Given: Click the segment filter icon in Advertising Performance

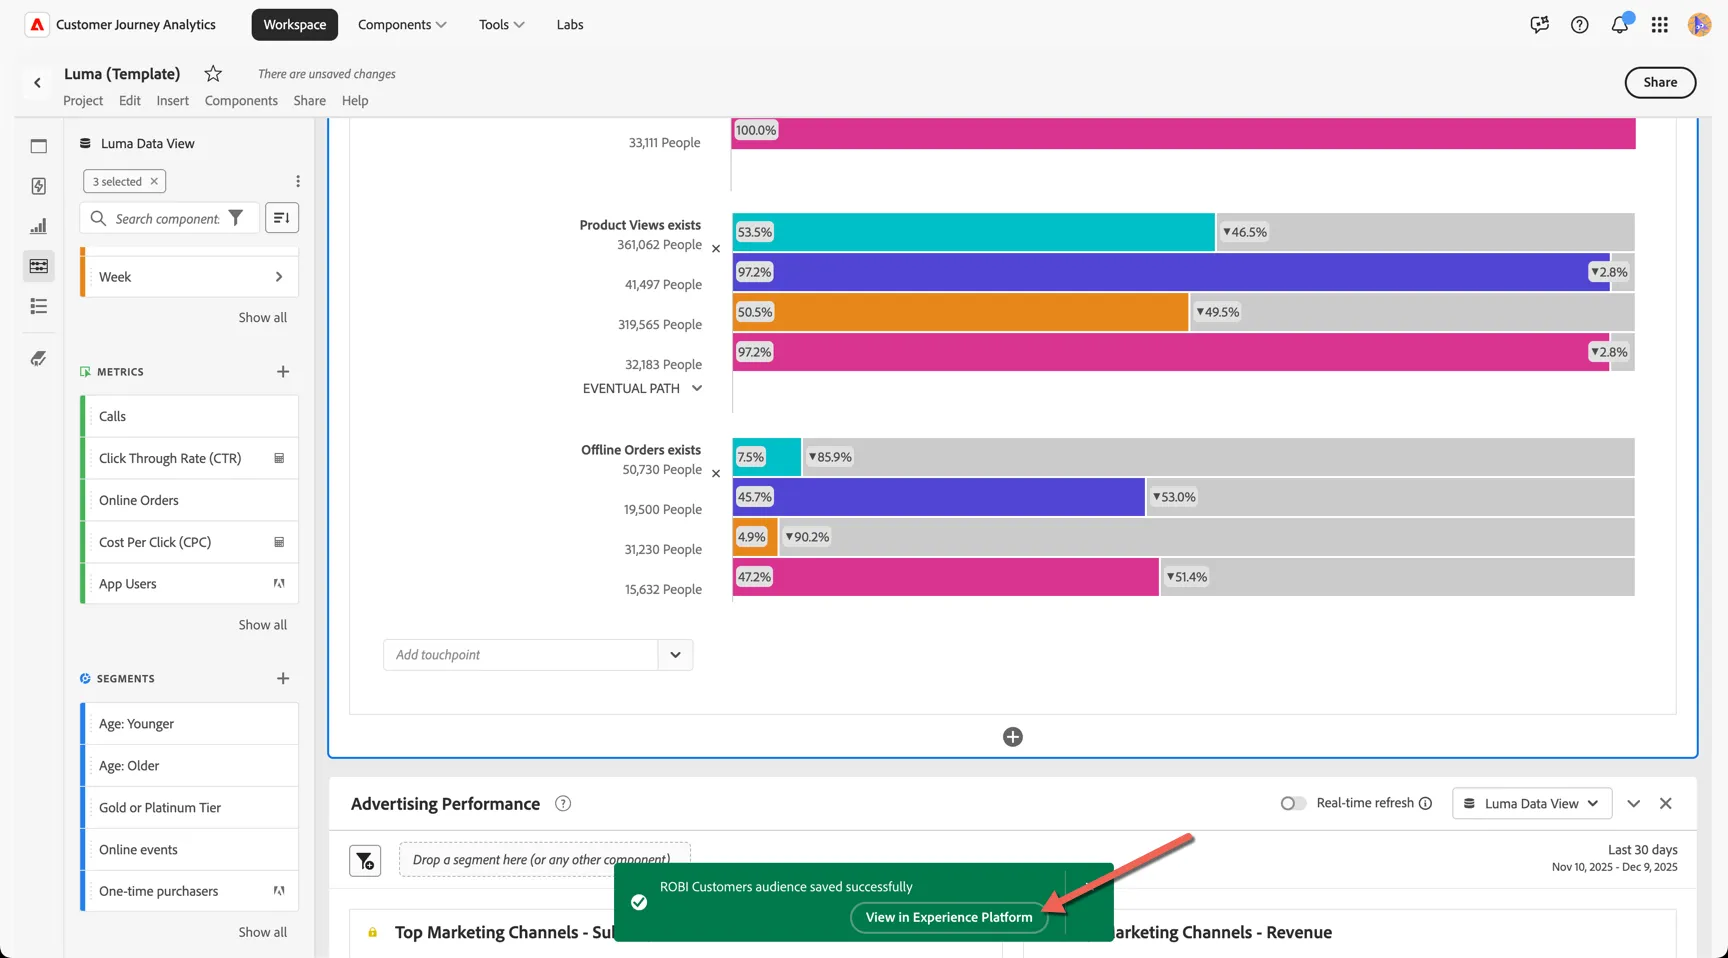Looking at the screenshot, I should click(x=365, y=860).
